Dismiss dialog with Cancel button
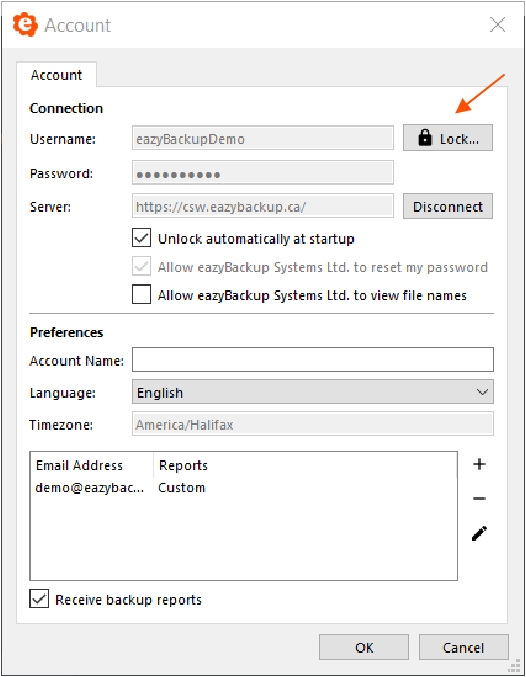The height and width of the screenshot is (677, 526). [x=463, y=647]
